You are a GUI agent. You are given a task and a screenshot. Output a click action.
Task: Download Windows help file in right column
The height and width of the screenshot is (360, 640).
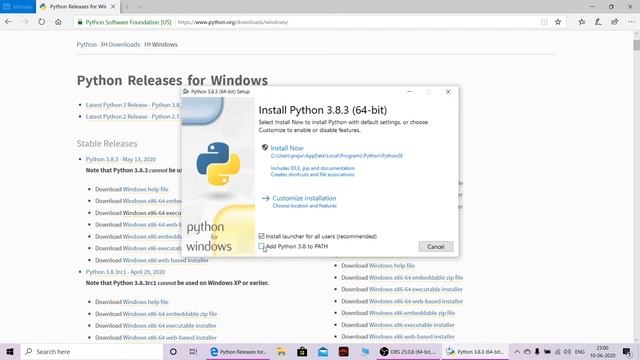(x=392, y=266)
